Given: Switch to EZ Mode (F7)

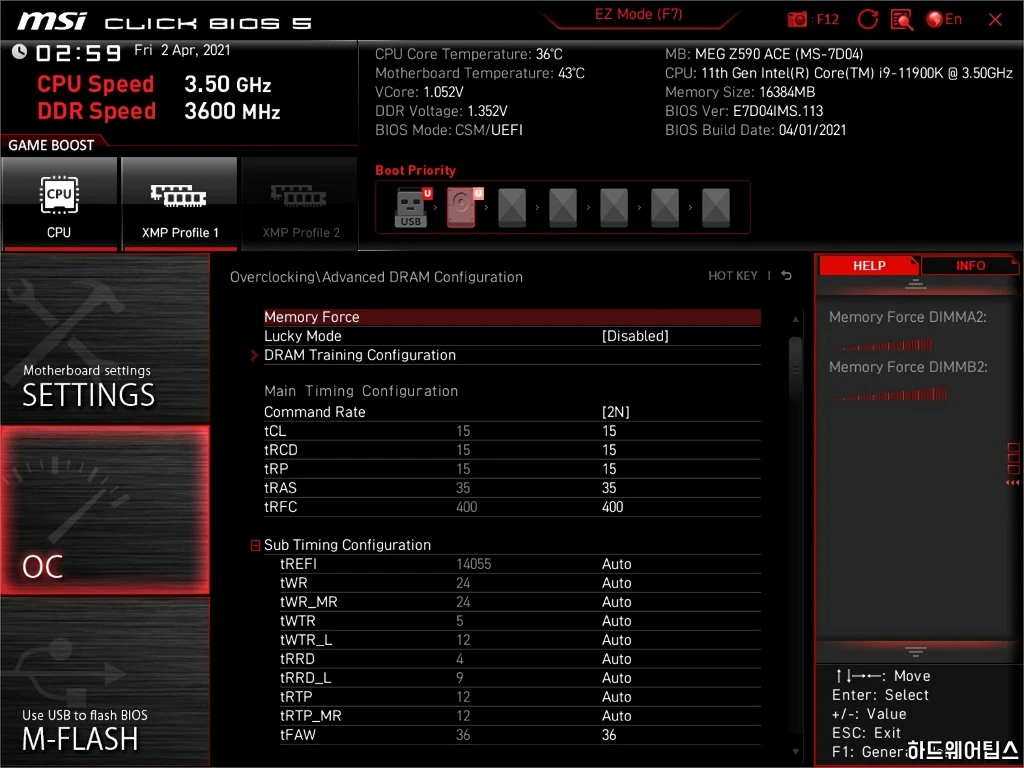Looking at the screenshot, I should coord(638,14).
